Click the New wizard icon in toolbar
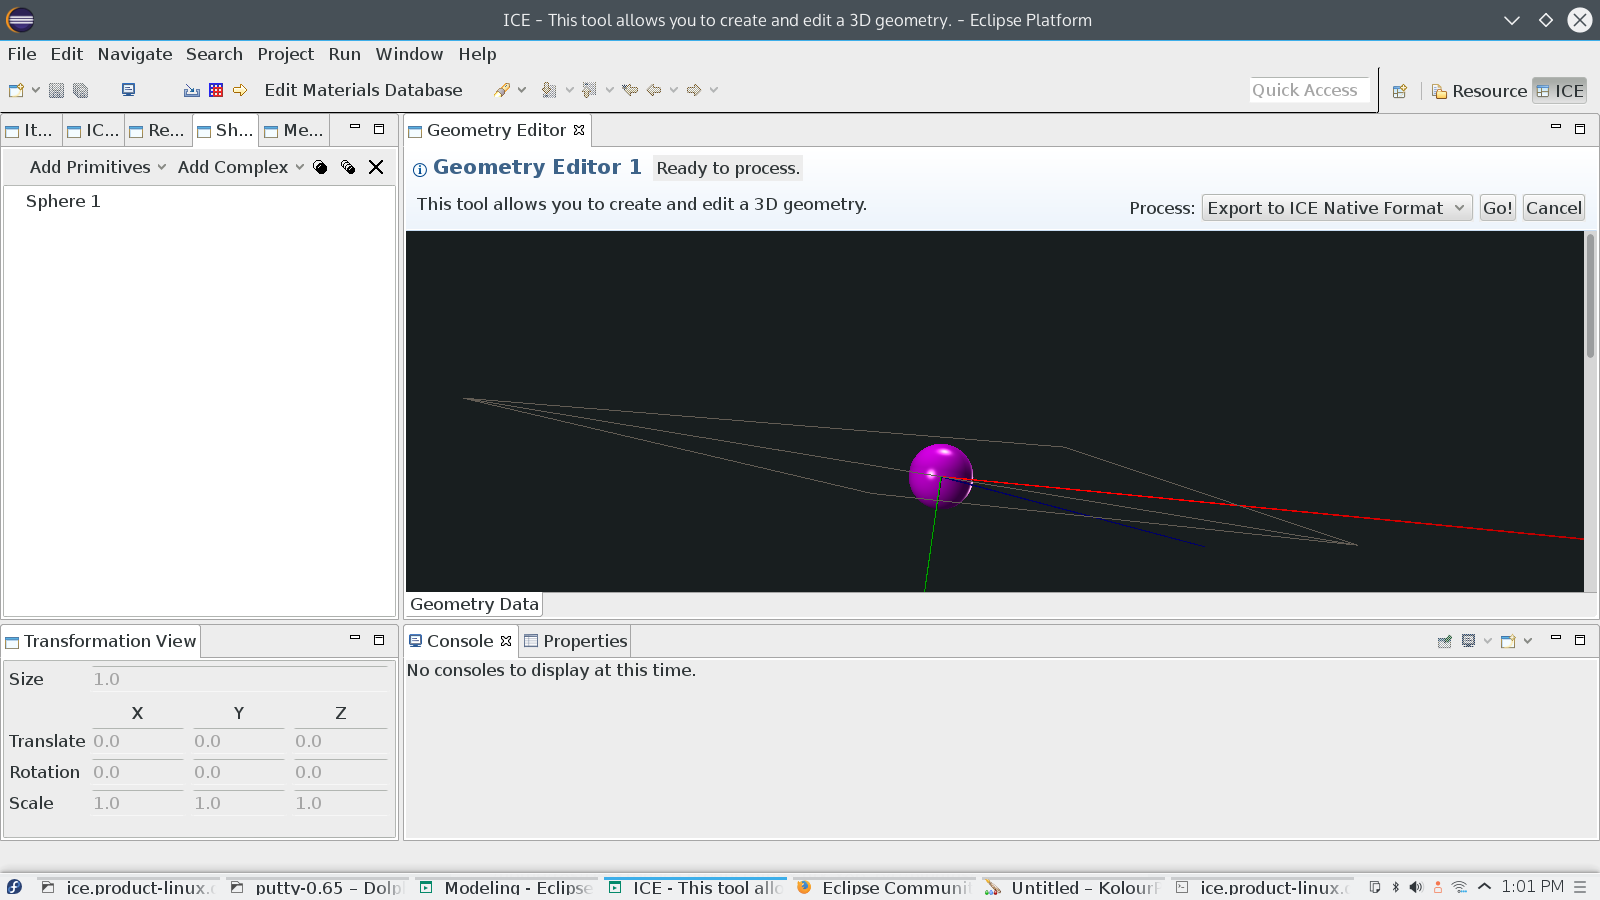The height and width of the screenshot is (900, 1600). [16, 90]
